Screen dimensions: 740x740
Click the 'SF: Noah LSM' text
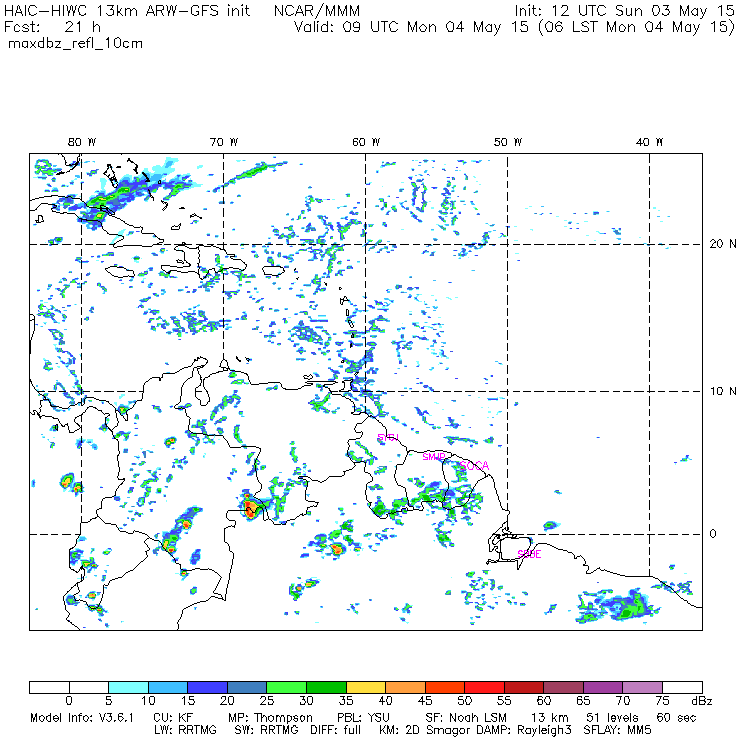[466, 718]
